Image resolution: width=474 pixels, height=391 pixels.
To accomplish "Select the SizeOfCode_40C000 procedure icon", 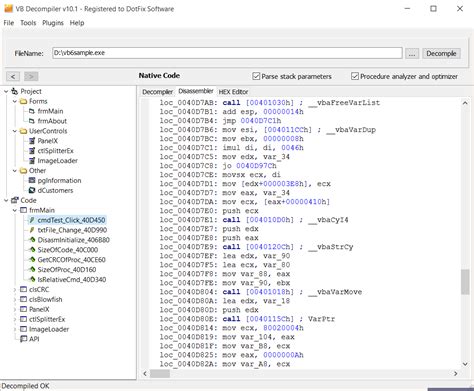I will click(32, 250).
